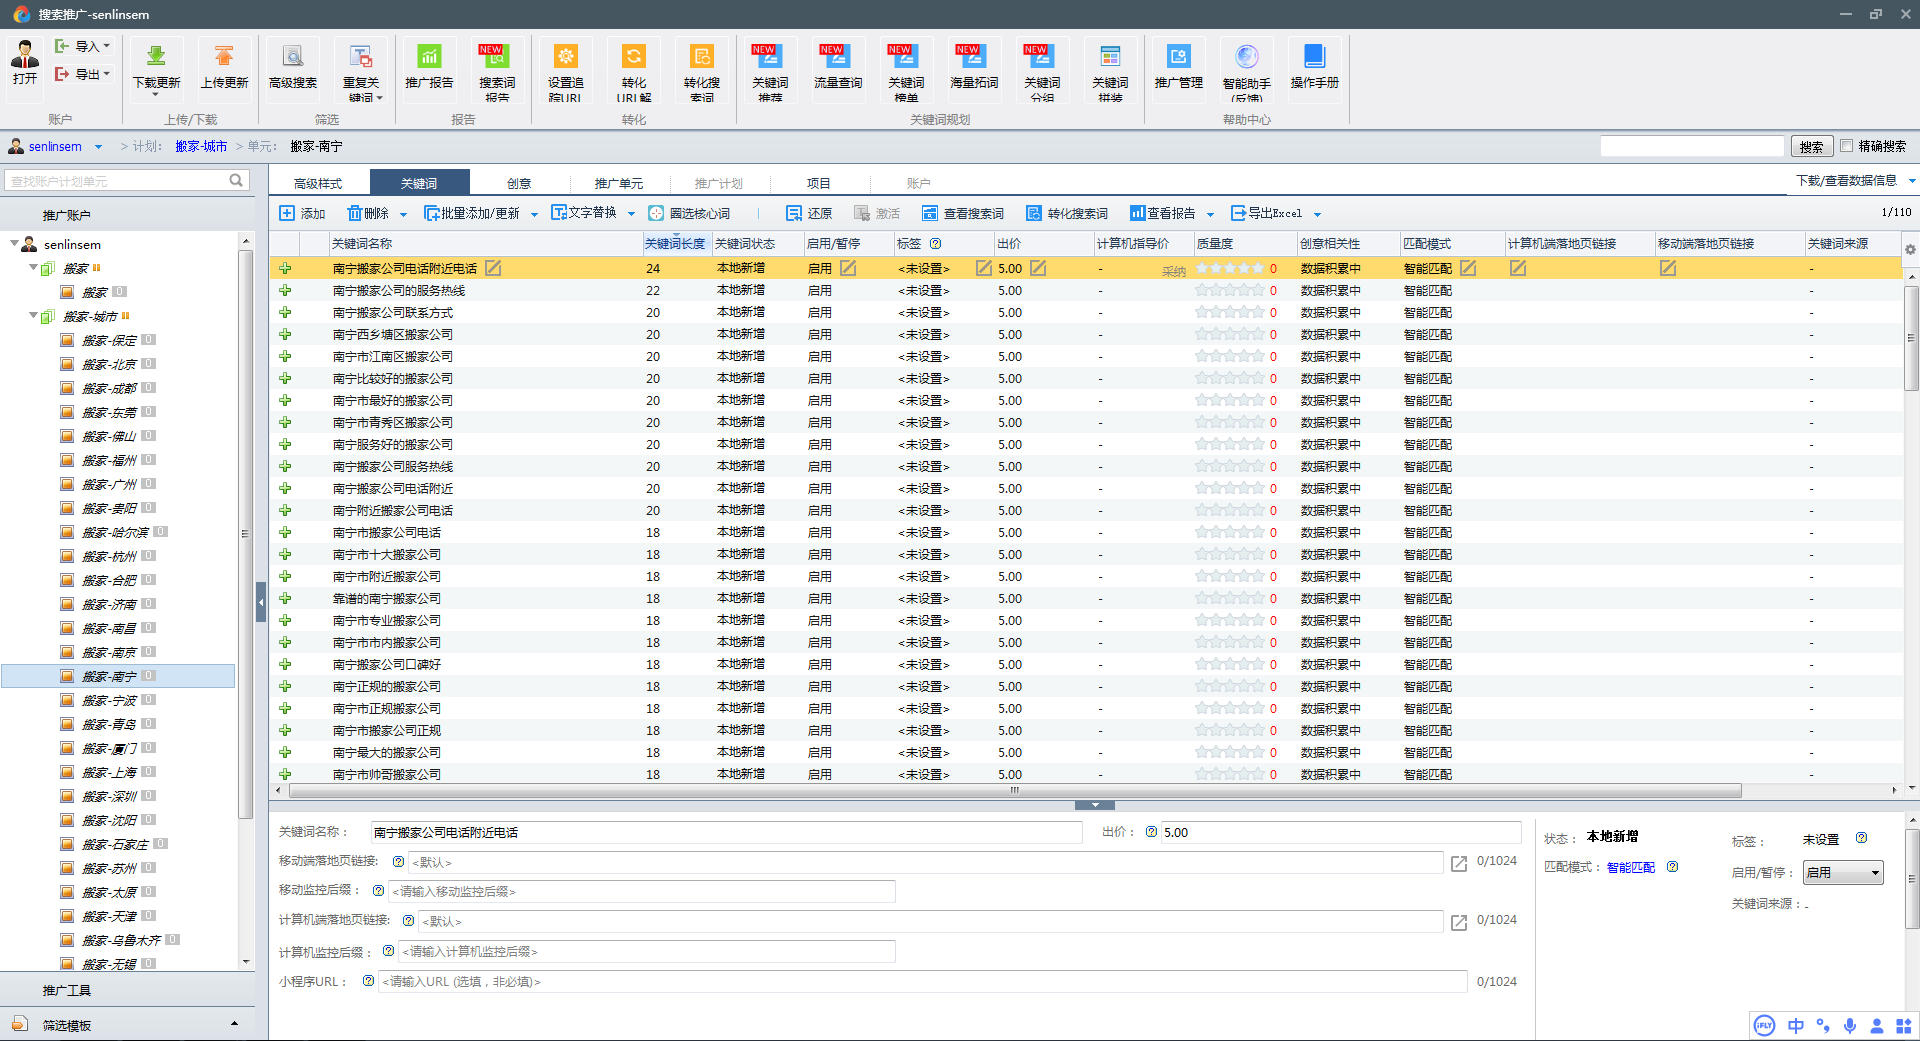Click the horizontal table scrollbar
Image resolution: width=1920 pixels, height=1041 pixels.
pyautogui.click(x=1014, y=790)
